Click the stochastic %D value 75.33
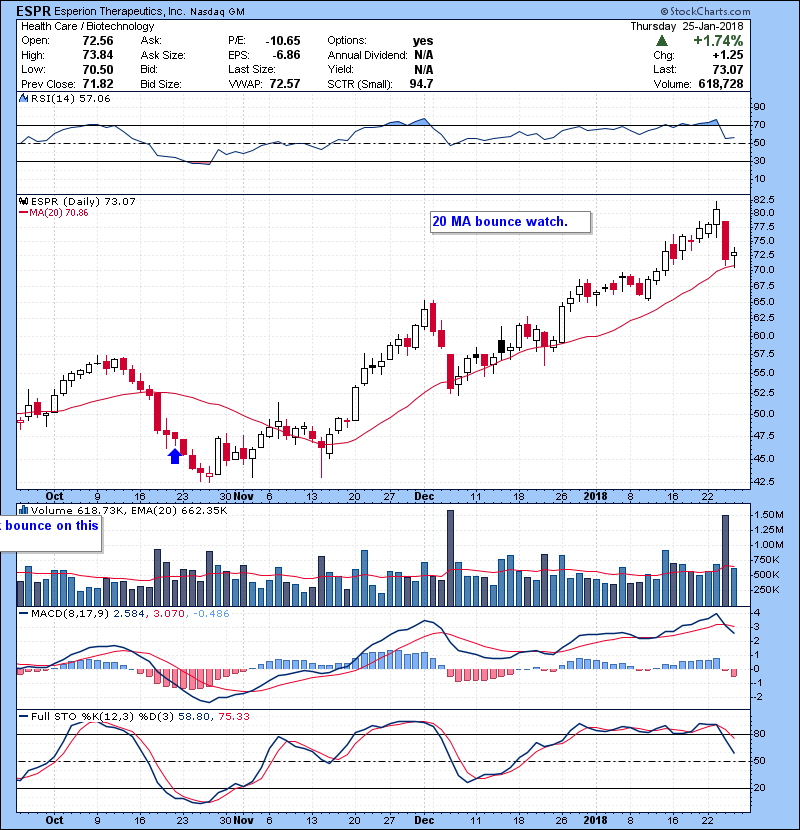The width and height of the screenshot is (800, 830). (233, 716)
